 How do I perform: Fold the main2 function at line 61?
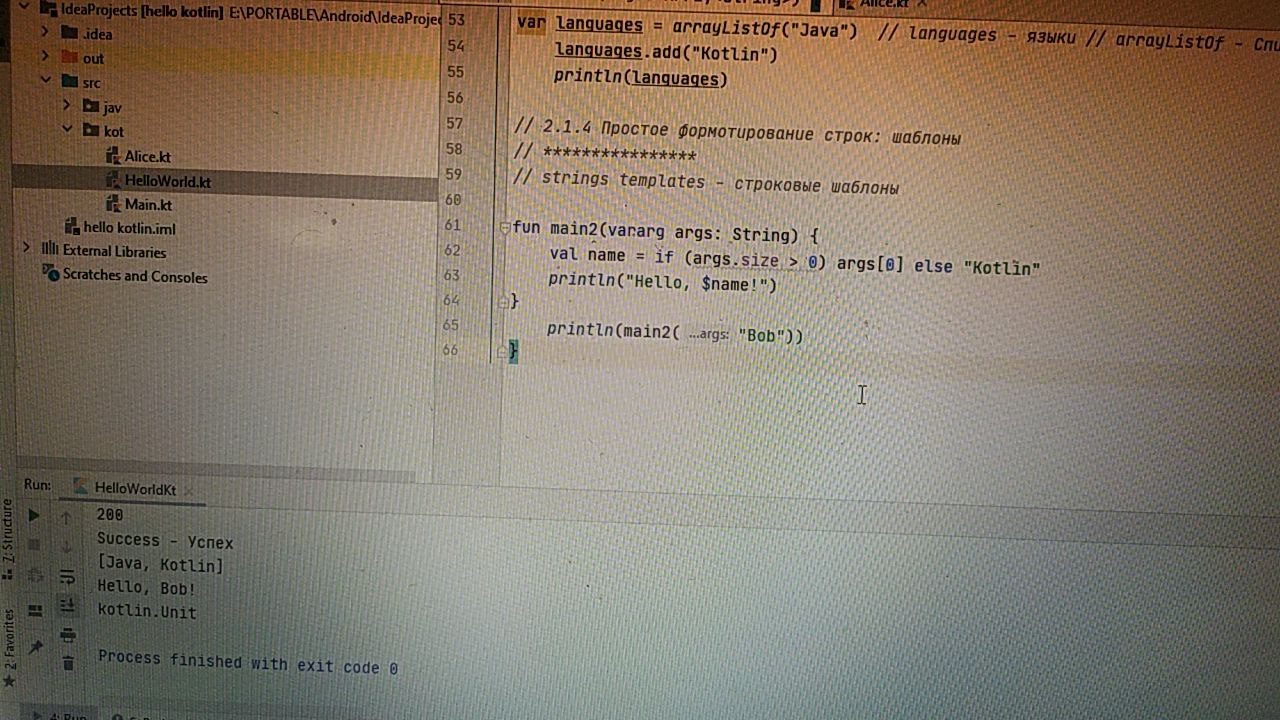[x=505, y=228]
